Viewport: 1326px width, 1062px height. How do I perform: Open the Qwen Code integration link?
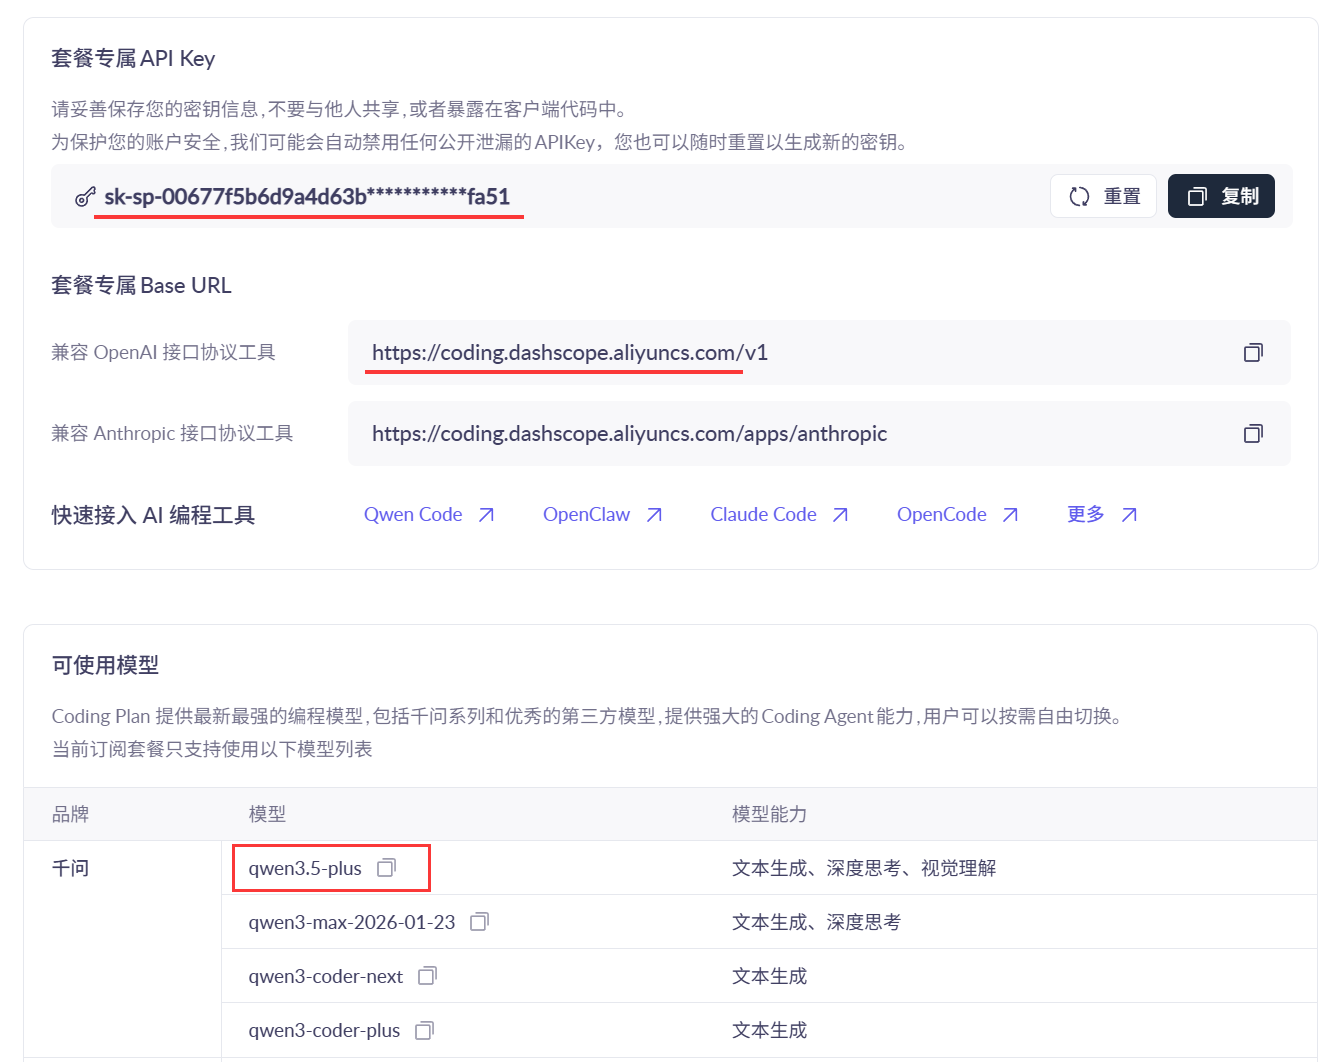pos(413,515)
